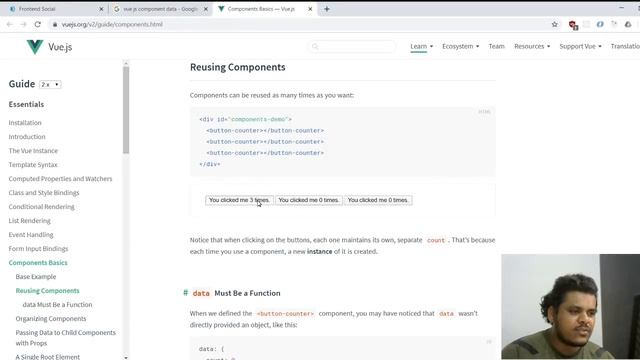Close the Frontend Social tab

(x=101, y=9)
